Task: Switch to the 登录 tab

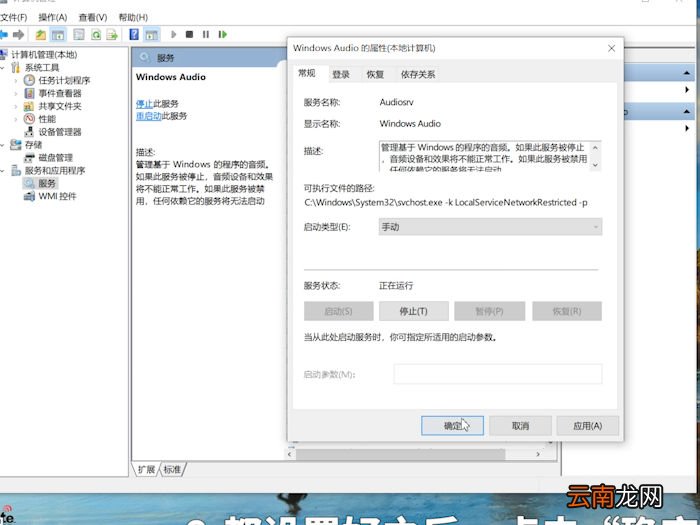Action: 341,75
